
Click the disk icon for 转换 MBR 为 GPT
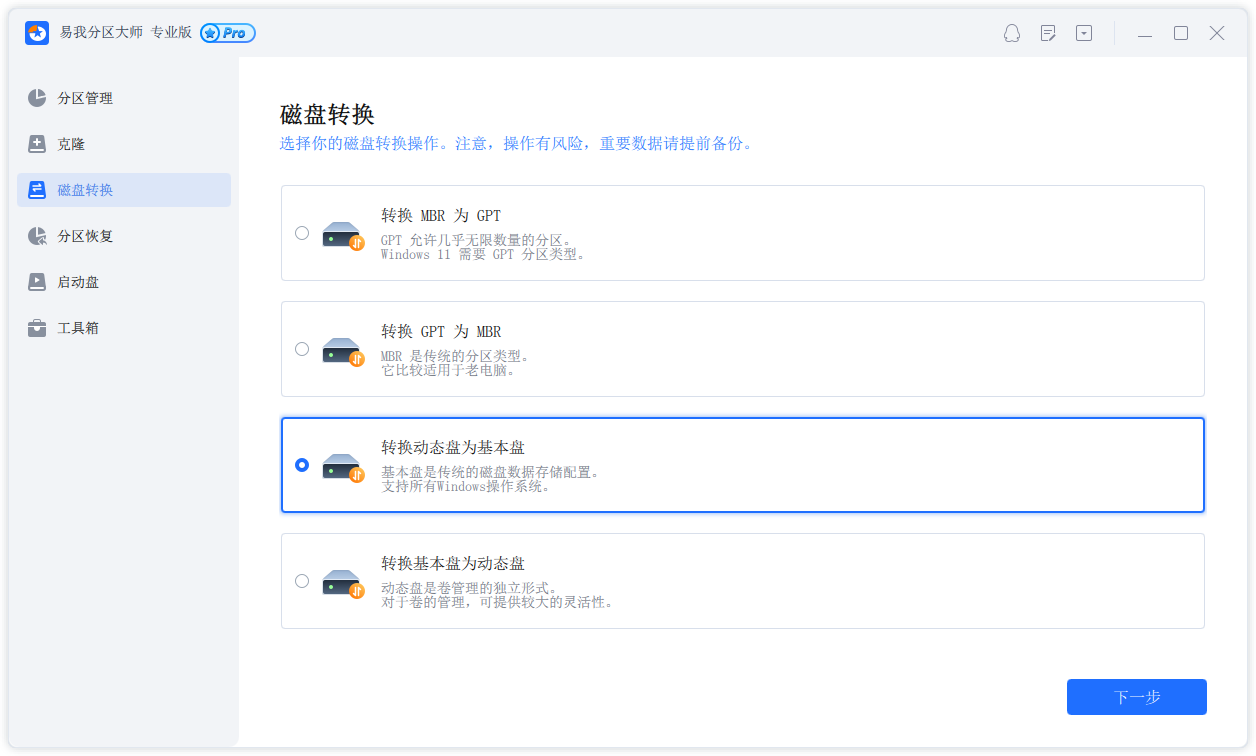(342, 235)
